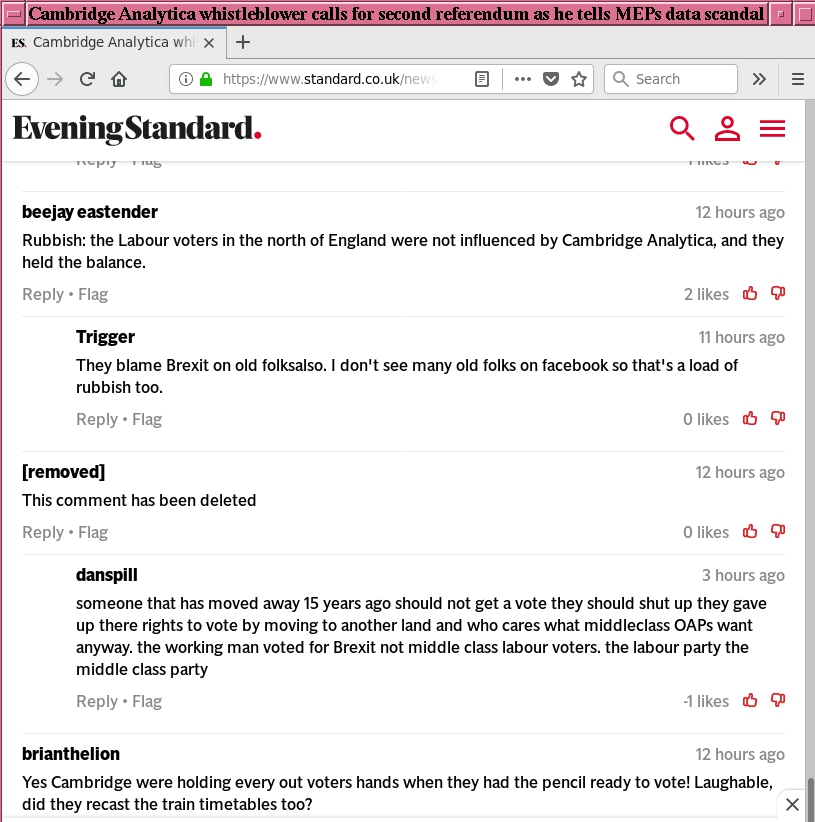Reload the current page

click(x=88, y=79)
